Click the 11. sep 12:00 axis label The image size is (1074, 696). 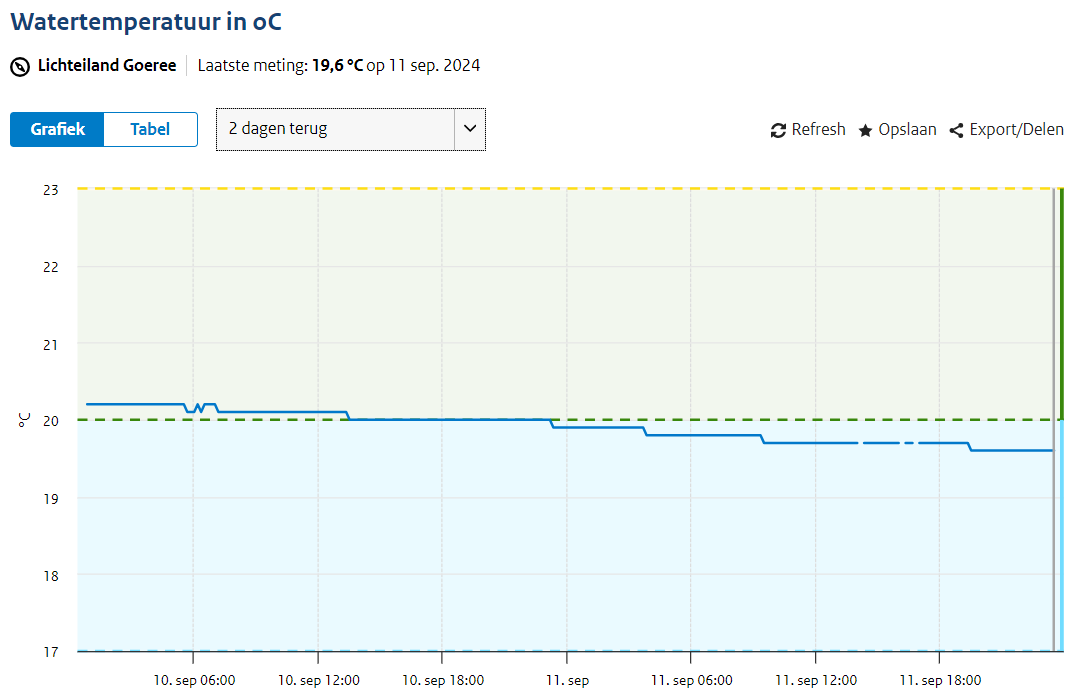[x=815, y=680]
